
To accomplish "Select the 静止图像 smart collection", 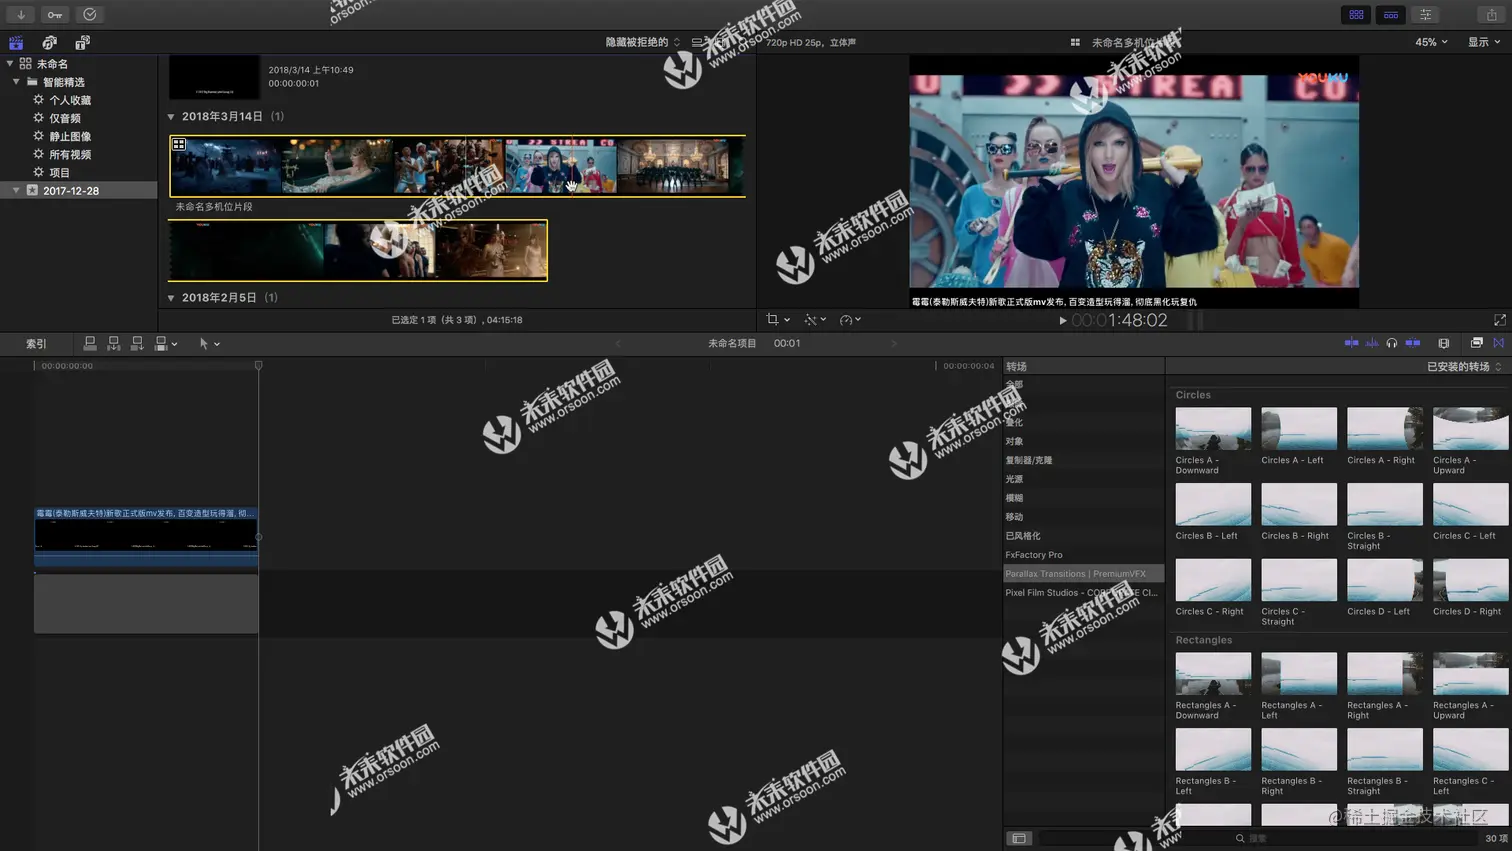I will (x=70, y=136).
